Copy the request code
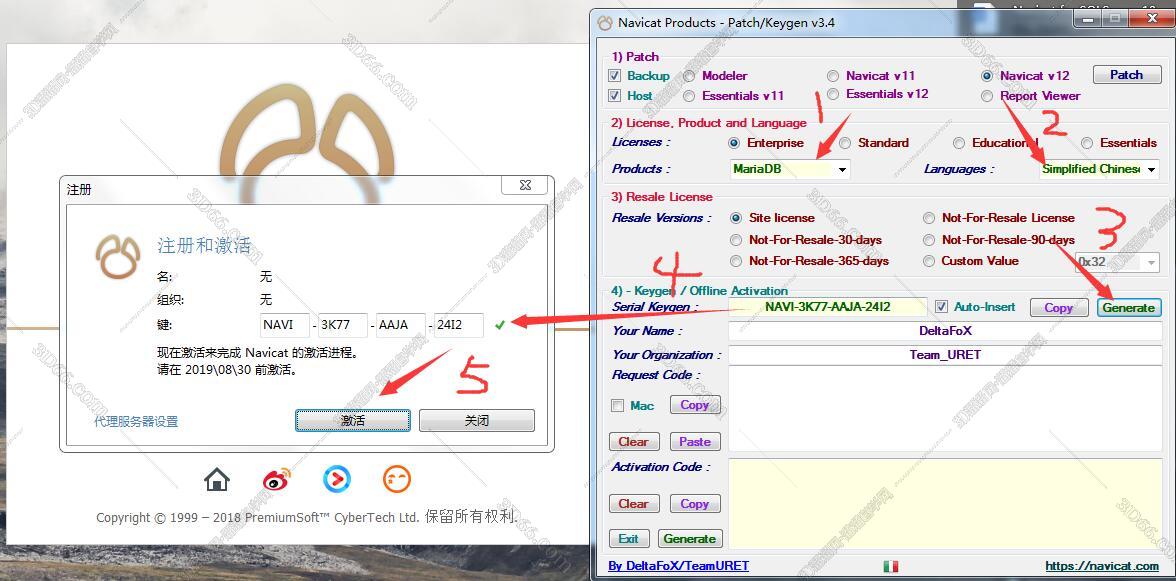 (x=694, y=405)
